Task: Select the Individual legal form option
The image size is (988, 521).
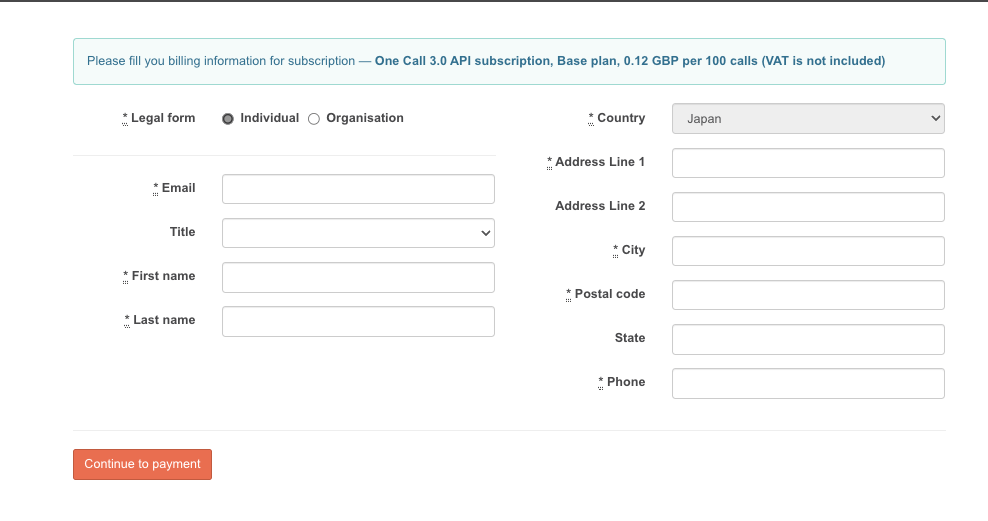Action: pos(227,118)
